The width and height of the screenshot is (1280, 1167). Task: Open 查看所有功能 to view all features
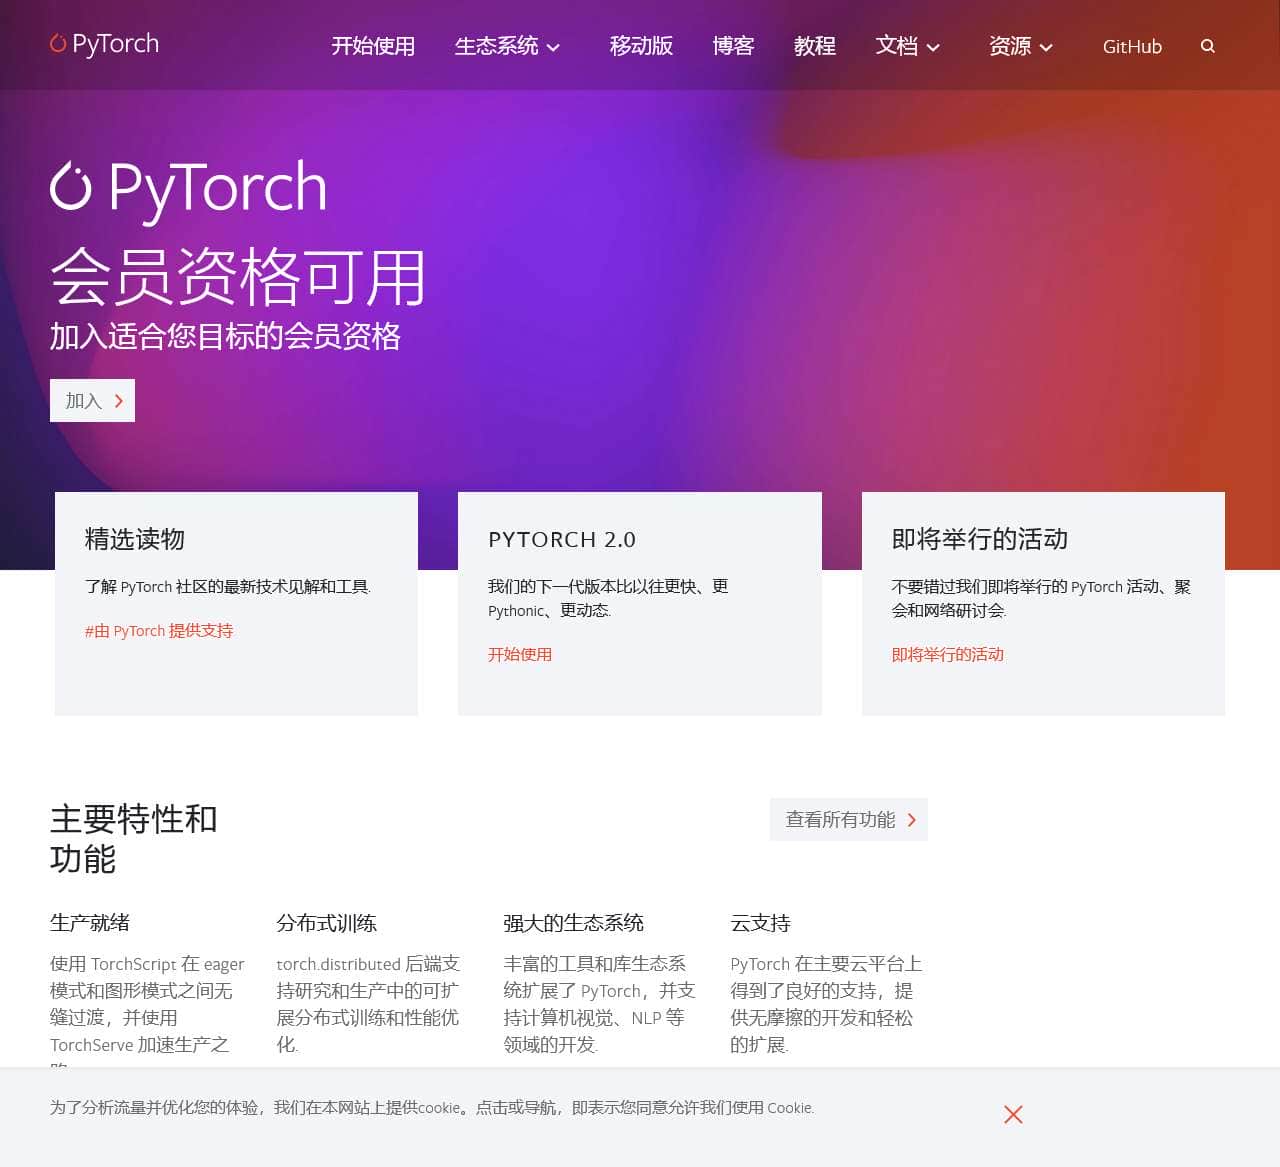[848, 819]
